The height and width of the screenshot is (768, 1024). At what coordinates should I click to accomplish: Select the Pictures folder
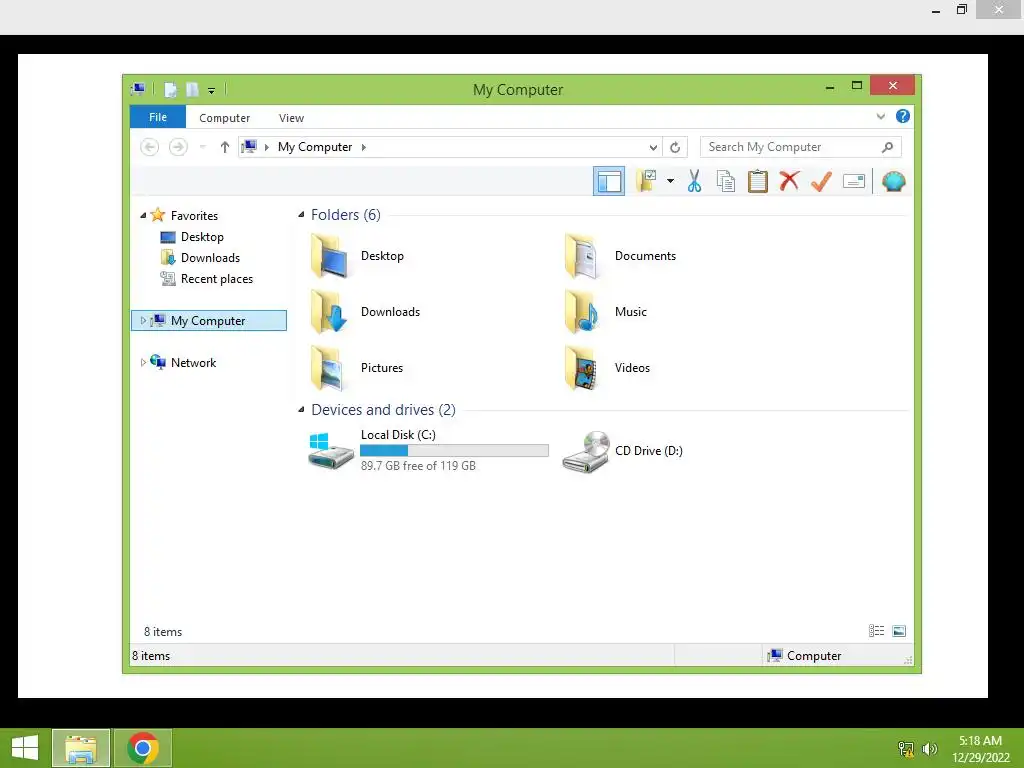coord(357,368)
